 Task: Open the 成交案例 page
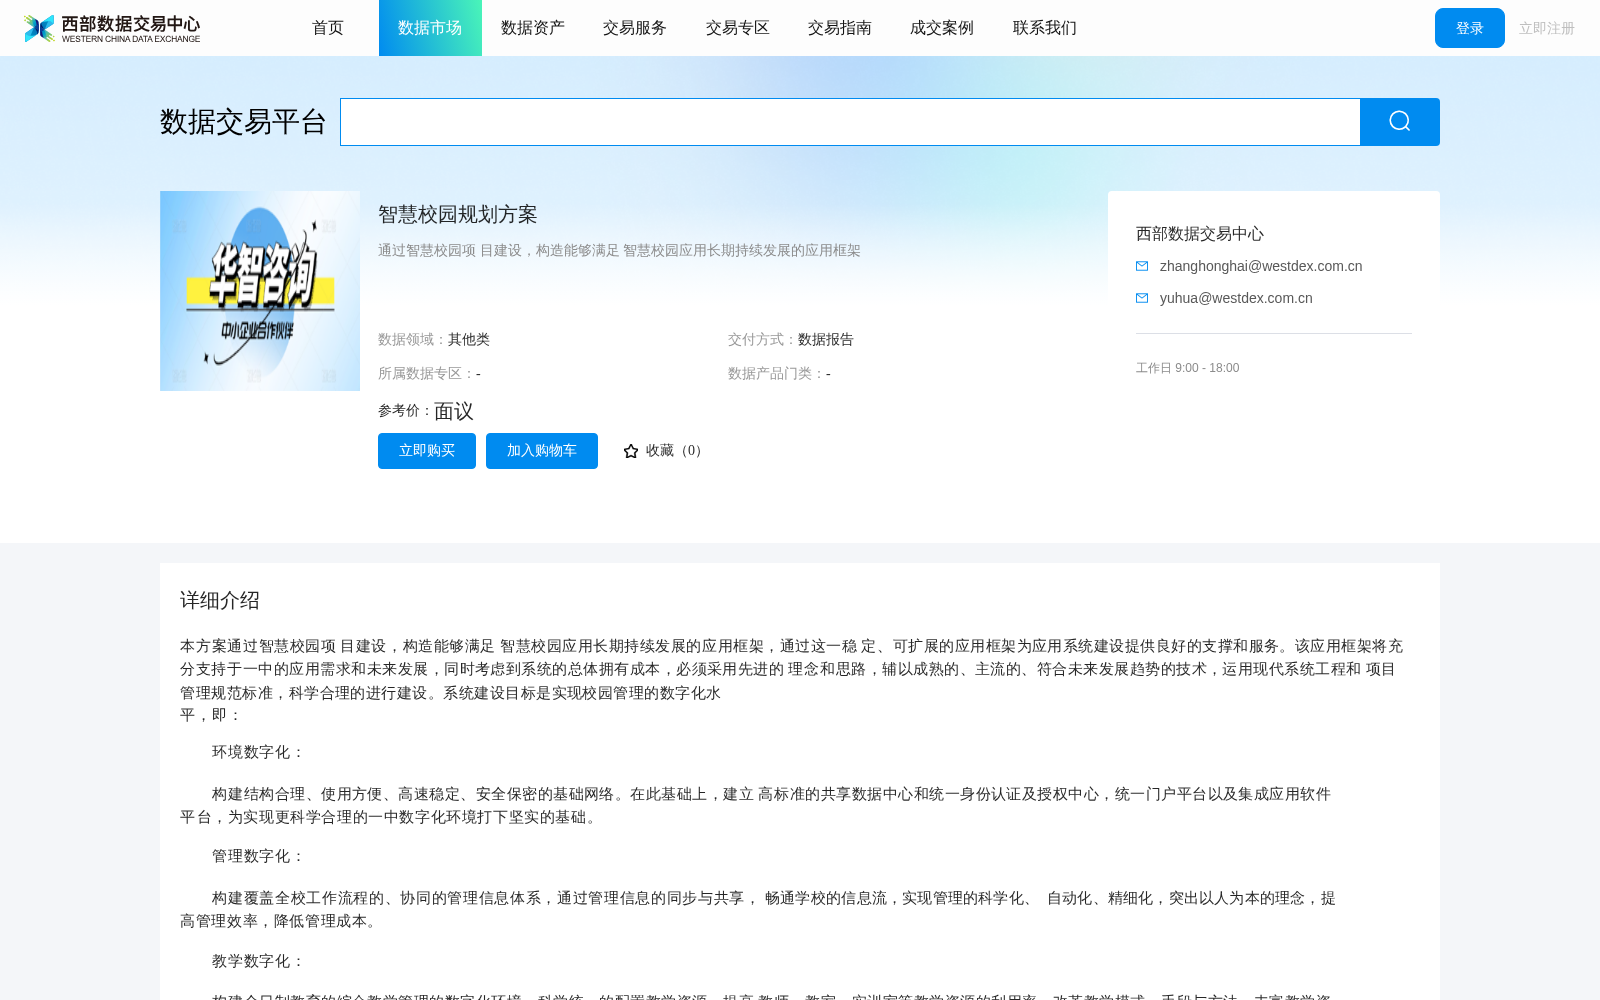pyautogui.click(x=942, y=28)
